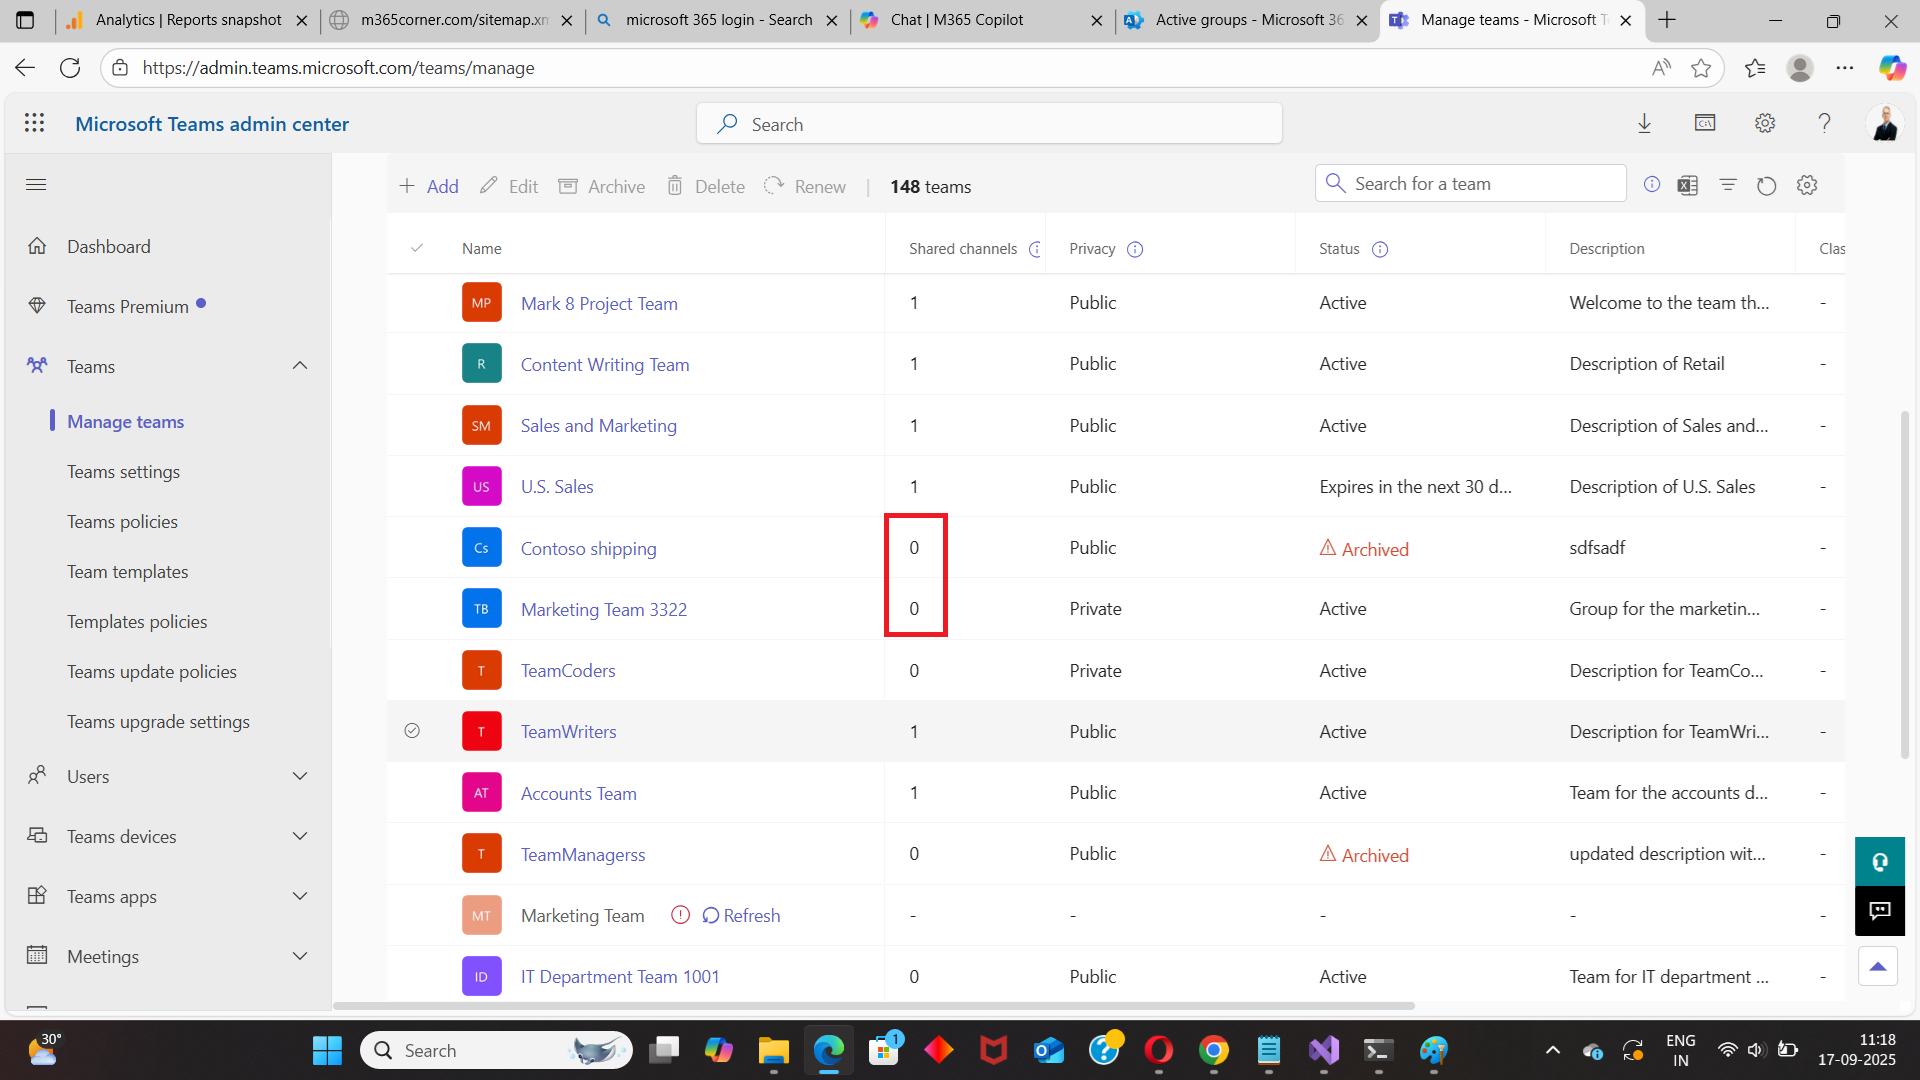The image size is (1920, 1080).
Task: Toggle the TeamWriters row checkmark
Action: pyautogui.click(x=412, y=731)
